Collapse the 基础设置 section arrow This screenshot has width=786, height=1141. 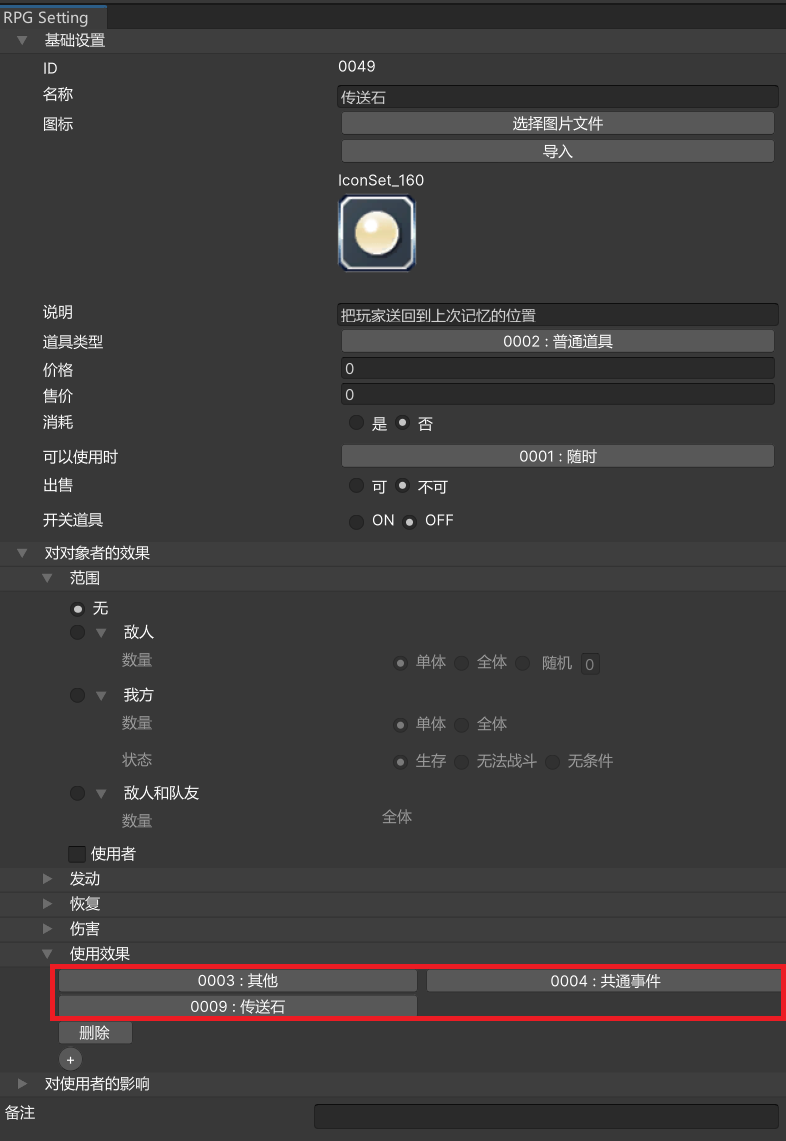[x=22, y=41]
